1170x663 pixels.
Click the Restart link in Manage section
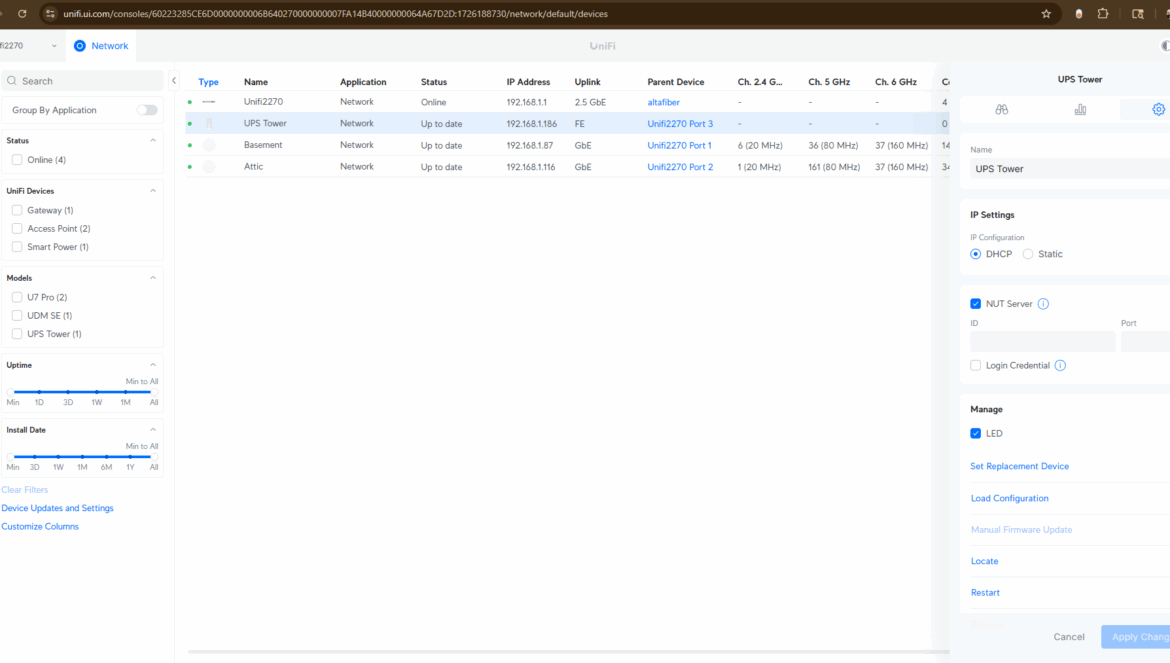coord(985,593)
